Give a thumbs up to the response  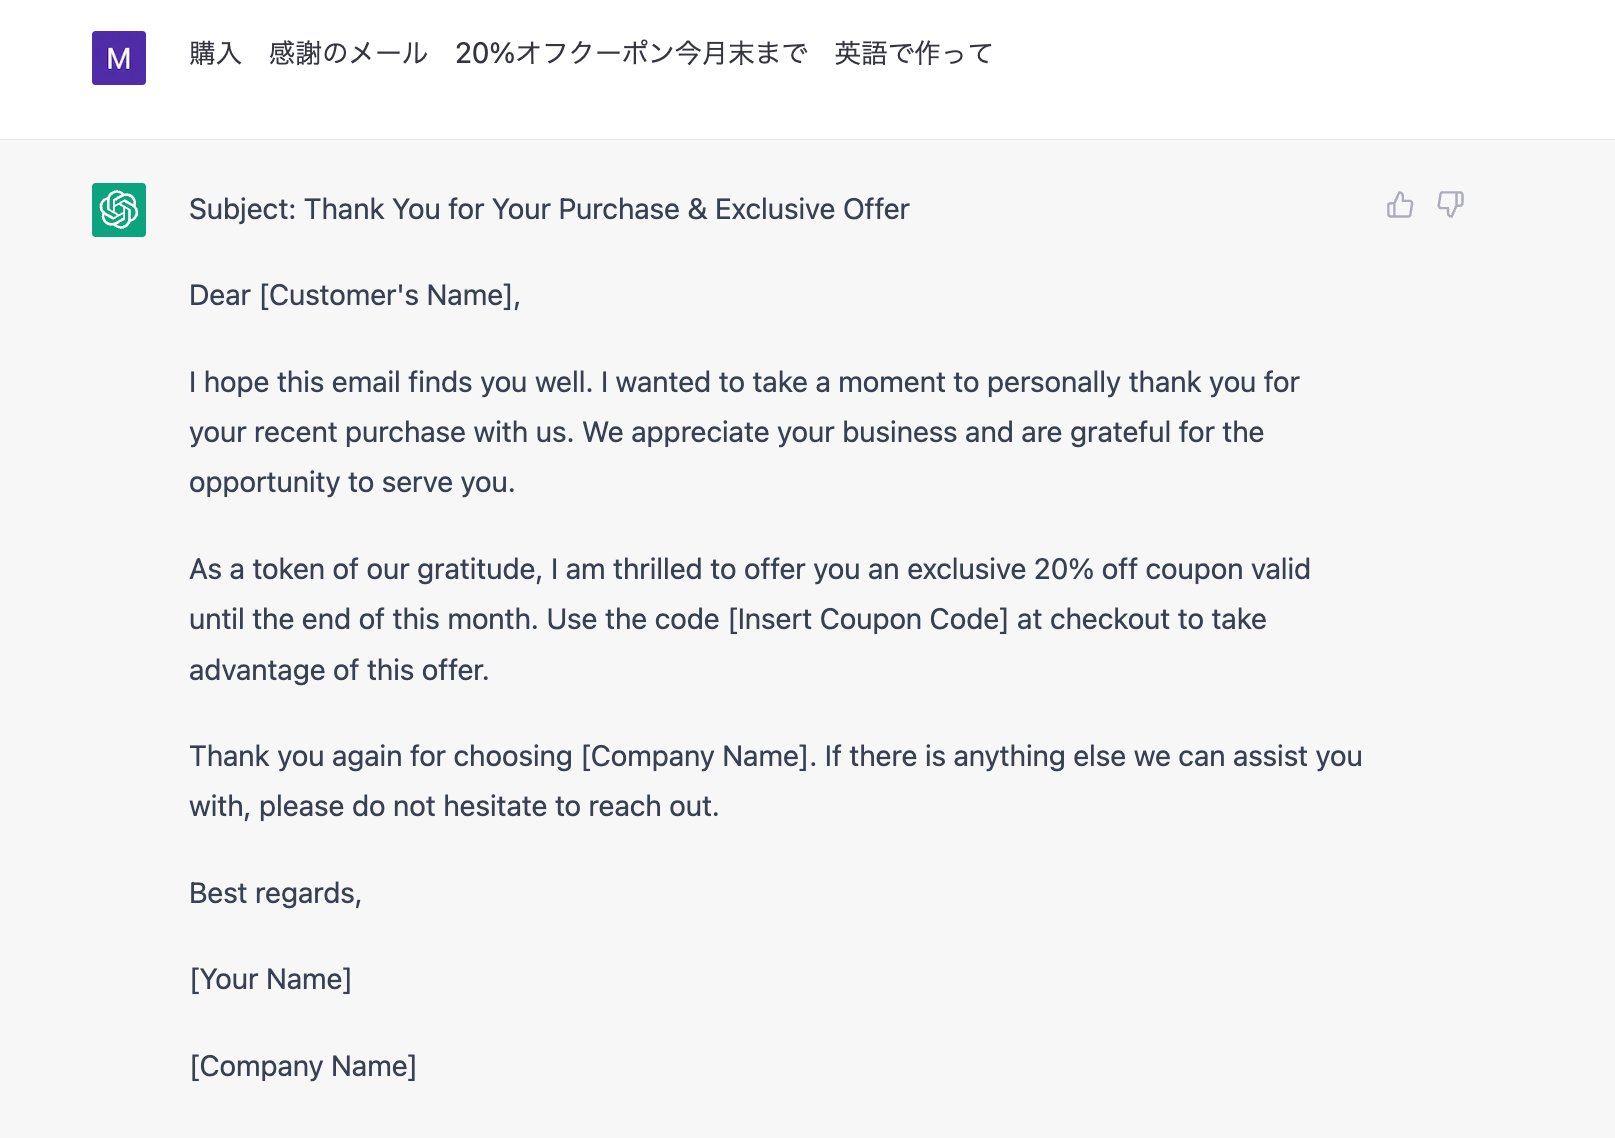point(1400,205)
